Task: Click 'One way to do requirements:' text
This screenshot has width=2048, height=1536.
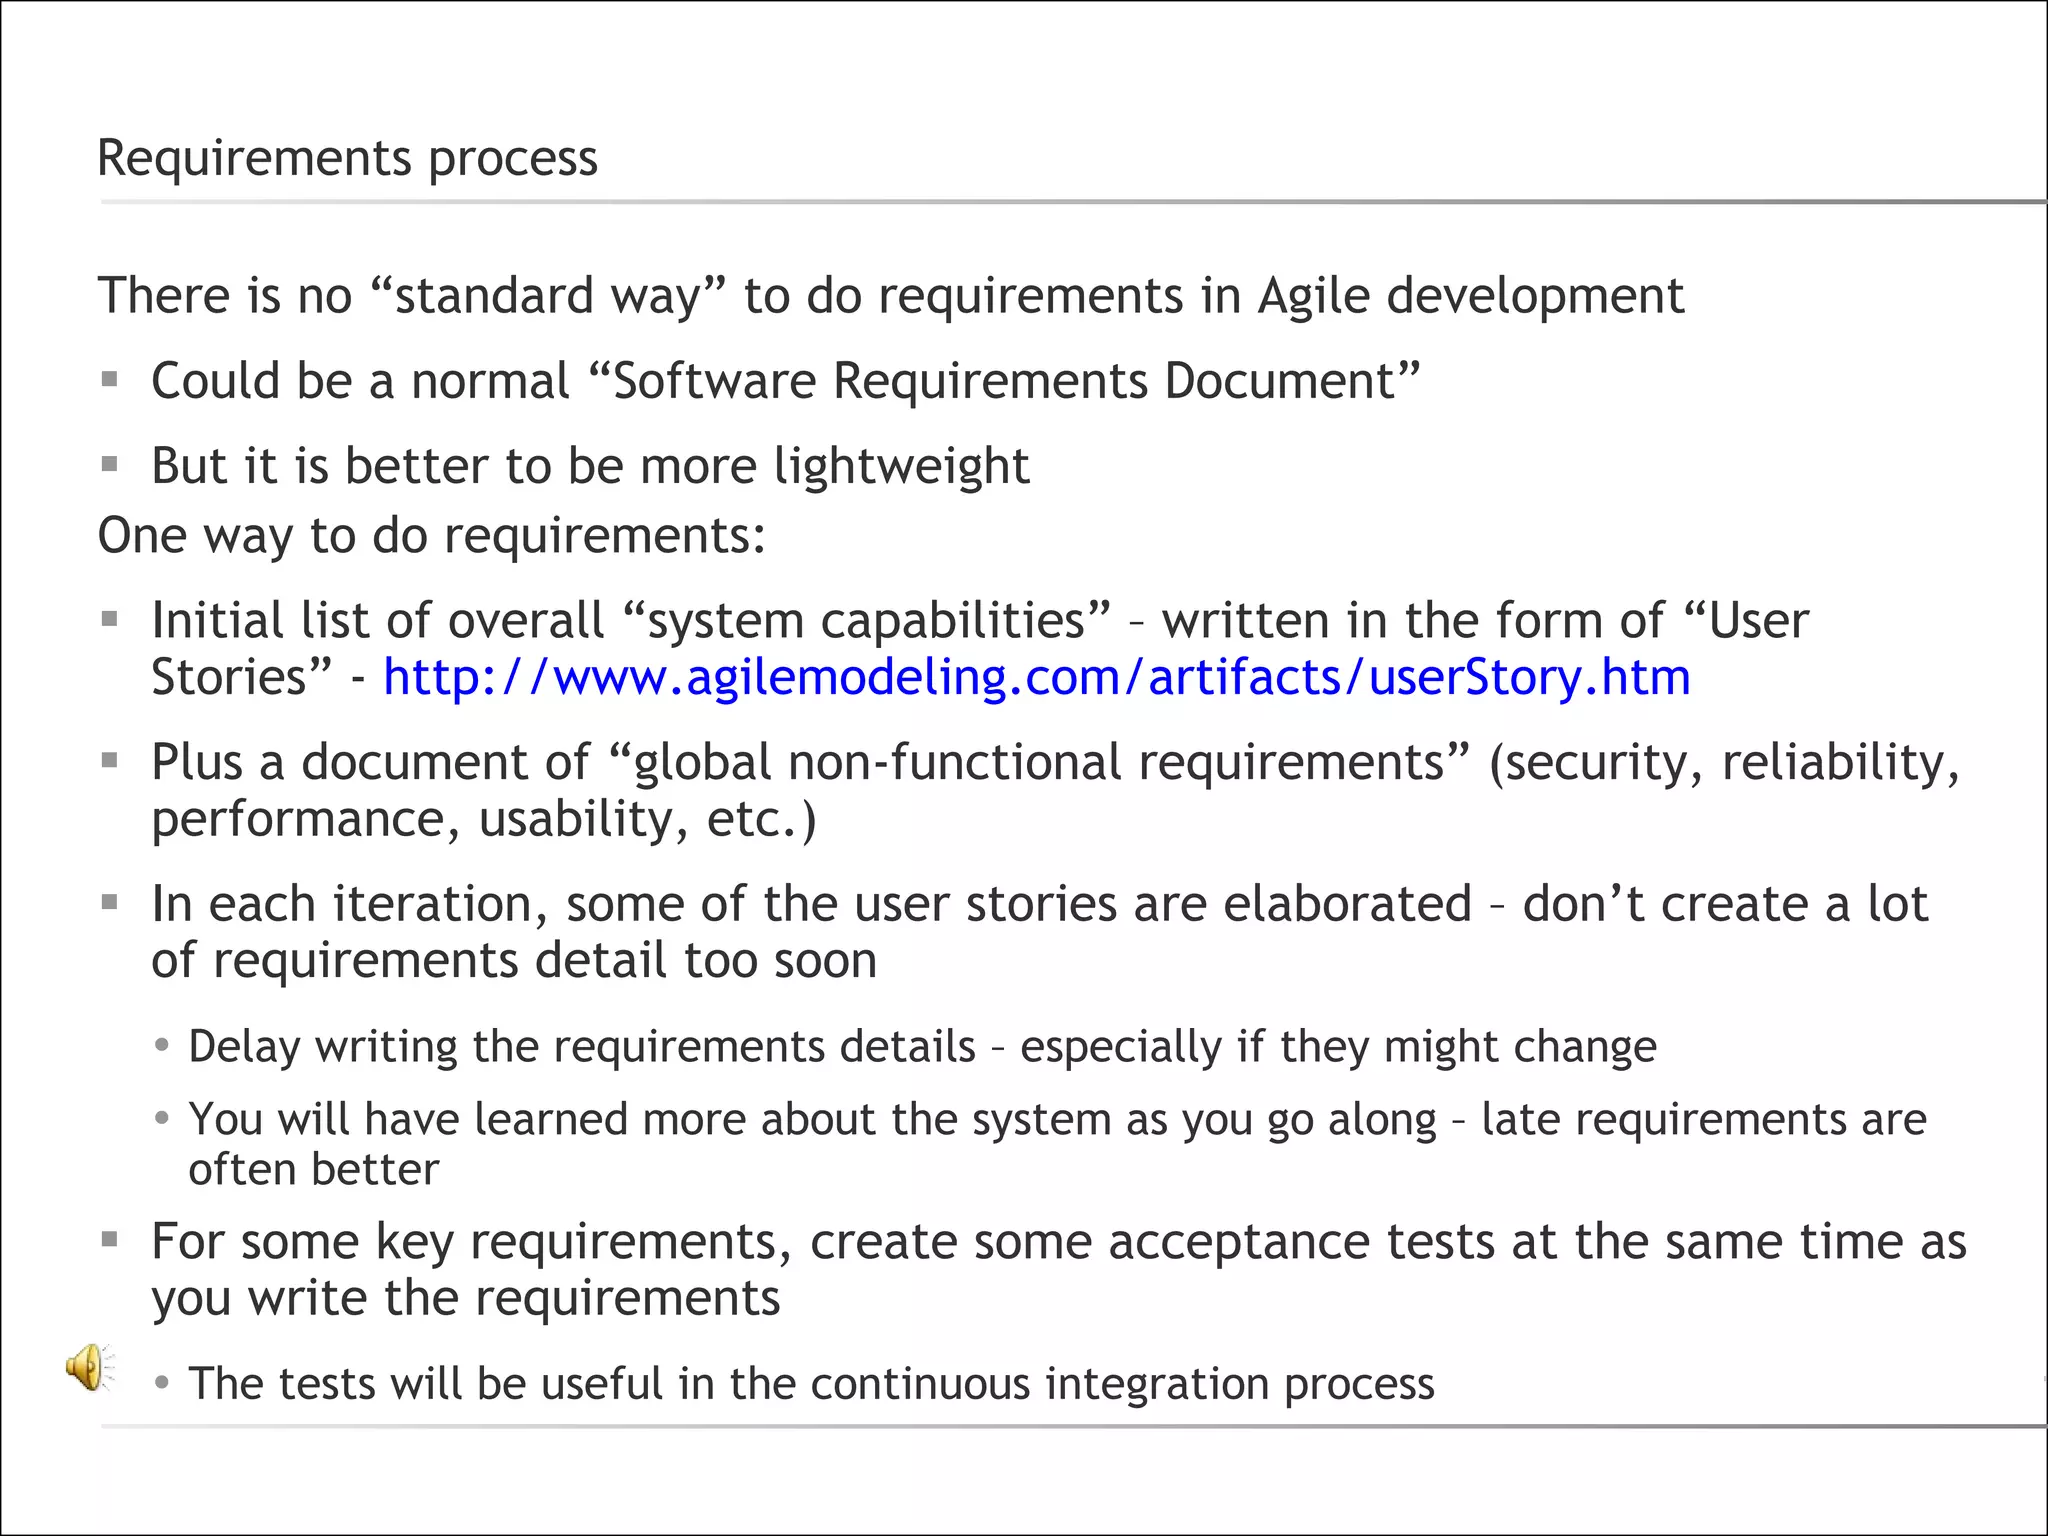Action: coord(432,535)
